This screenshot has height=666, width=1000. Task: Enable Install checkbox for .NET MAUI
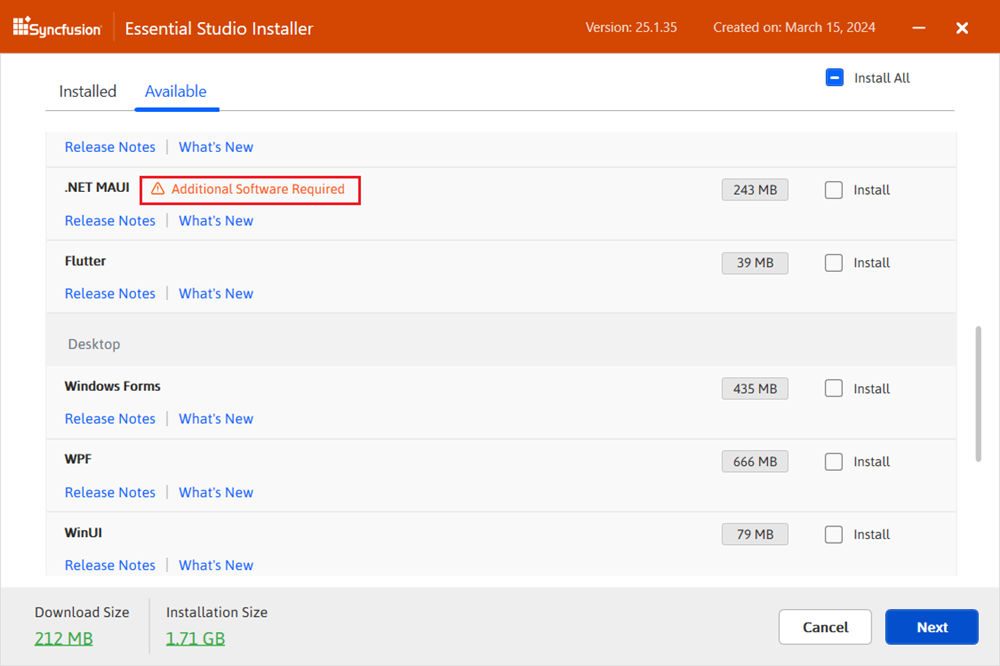[x=834, y=190]
